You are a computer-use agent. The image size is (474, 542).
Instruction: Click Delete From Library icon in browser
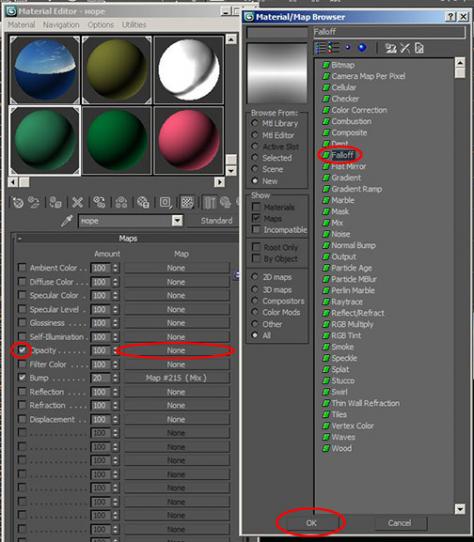pos(405,48)
